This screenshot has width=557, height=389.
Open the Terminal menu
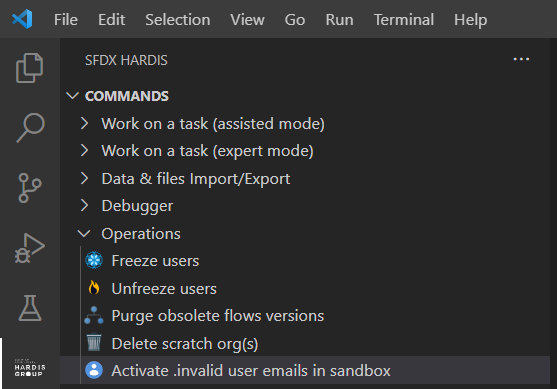(x=404, y=20)
